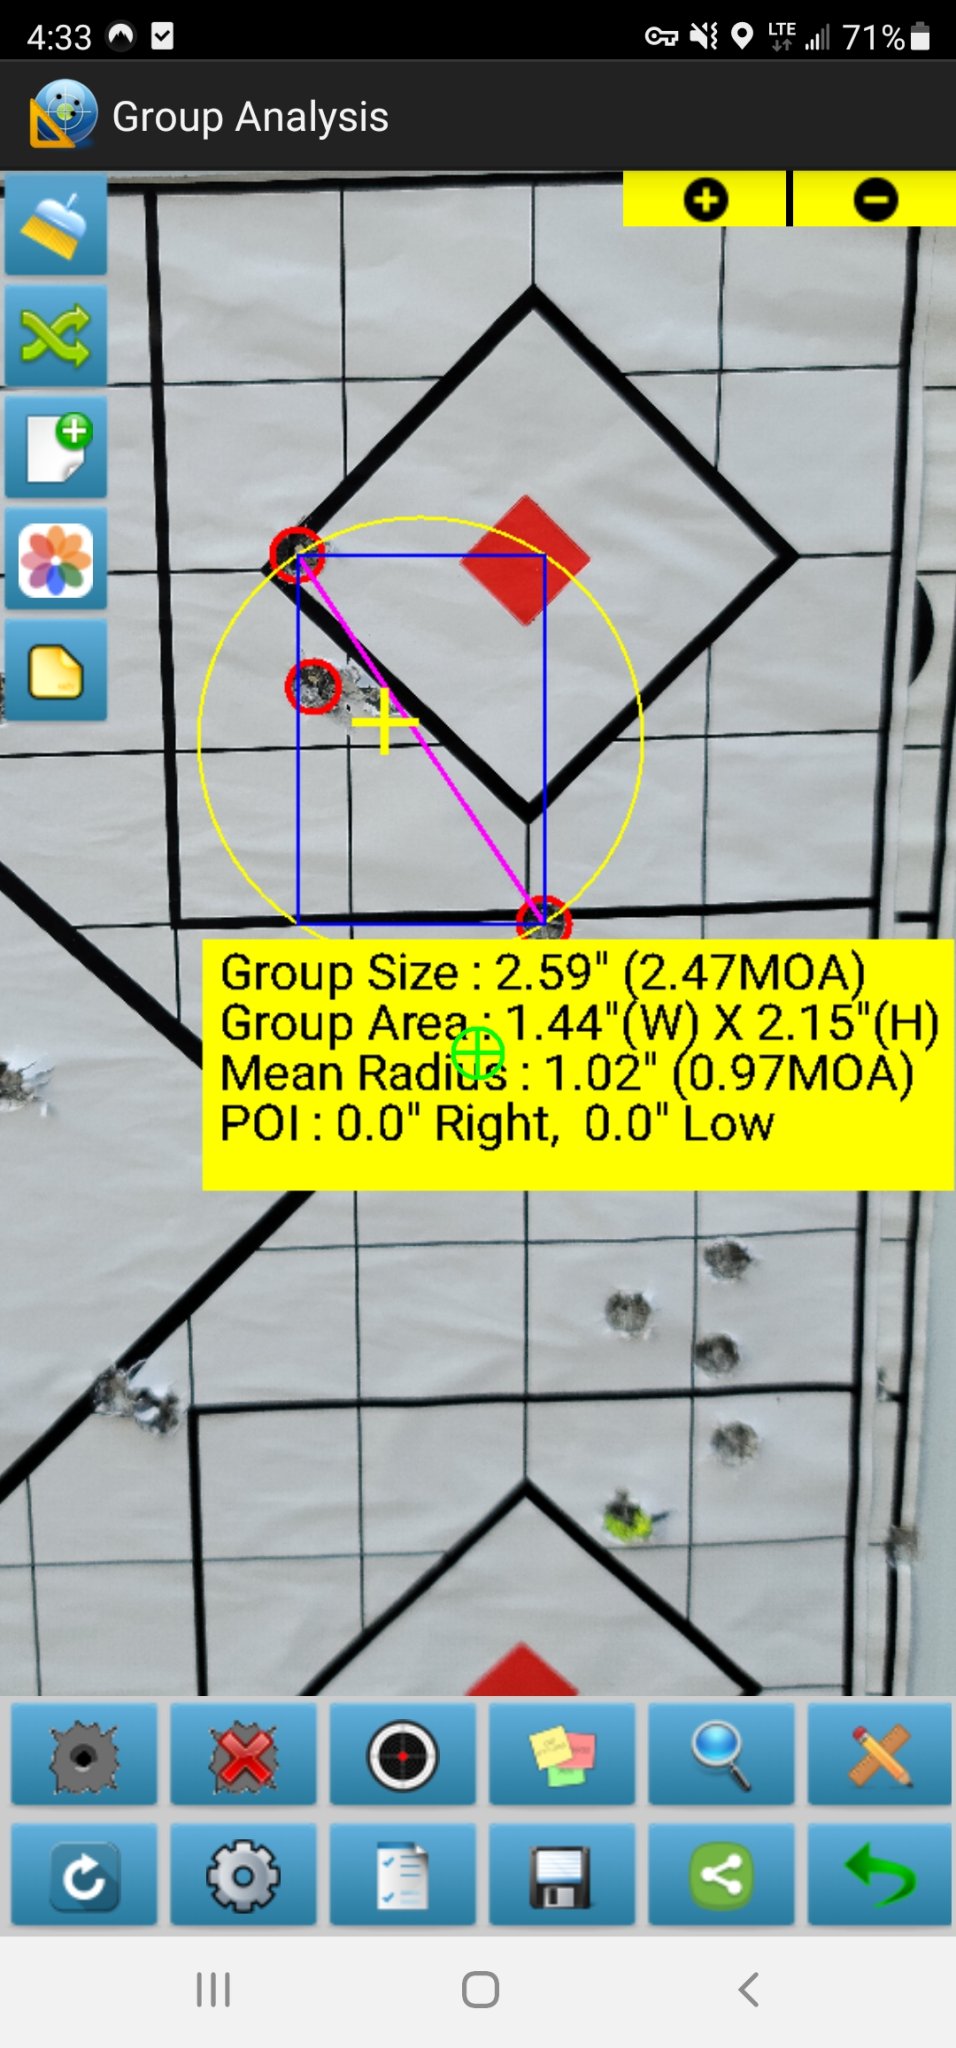
Task: Select the pencil and ruler measure tool
Action: 880,1755
